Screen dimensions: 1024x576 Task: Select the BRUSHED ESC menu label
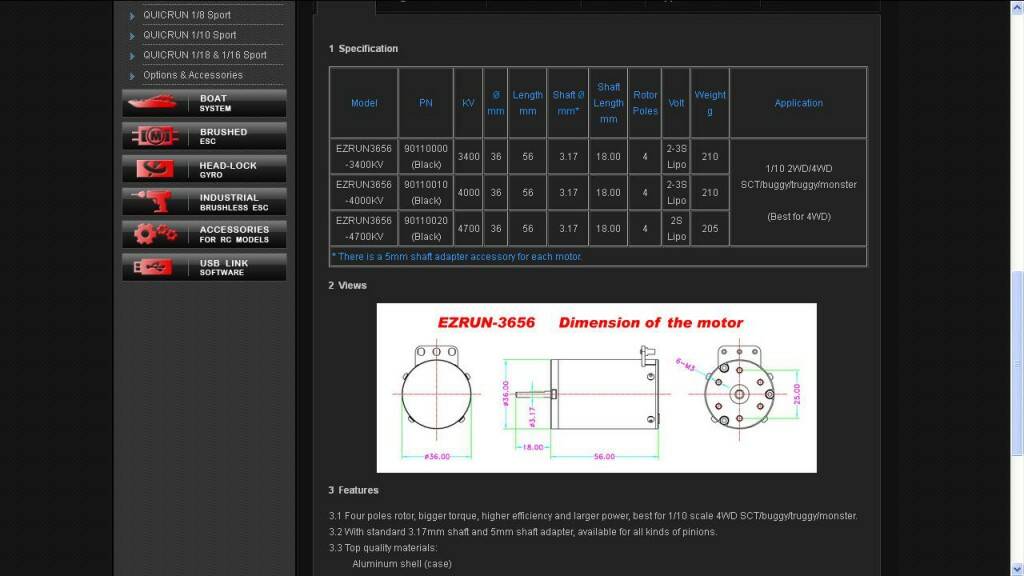pyautogui.click(x=223, y=136)
